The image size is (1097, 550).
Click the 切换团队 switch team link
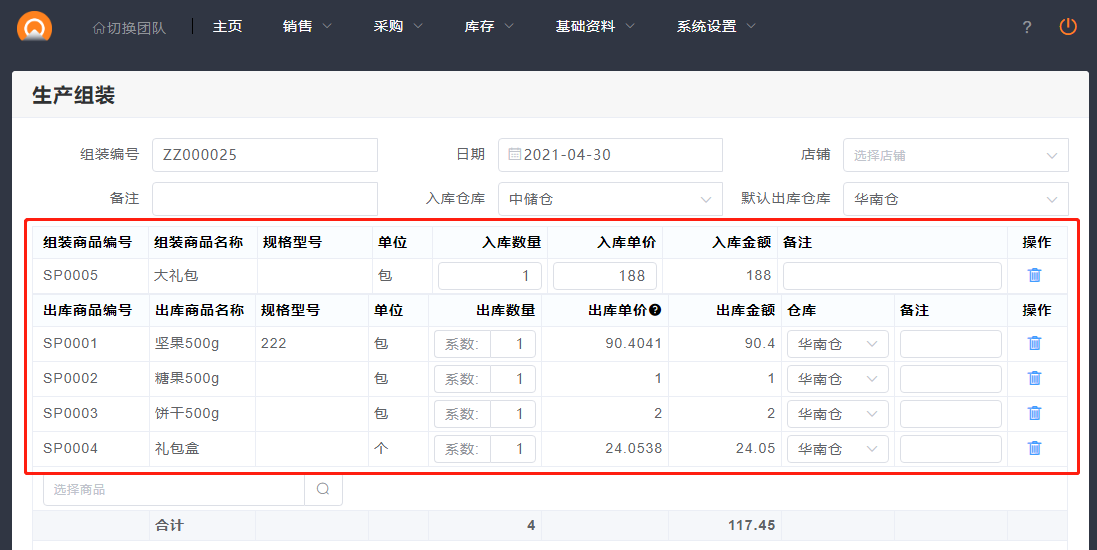[x=129, y=28]
